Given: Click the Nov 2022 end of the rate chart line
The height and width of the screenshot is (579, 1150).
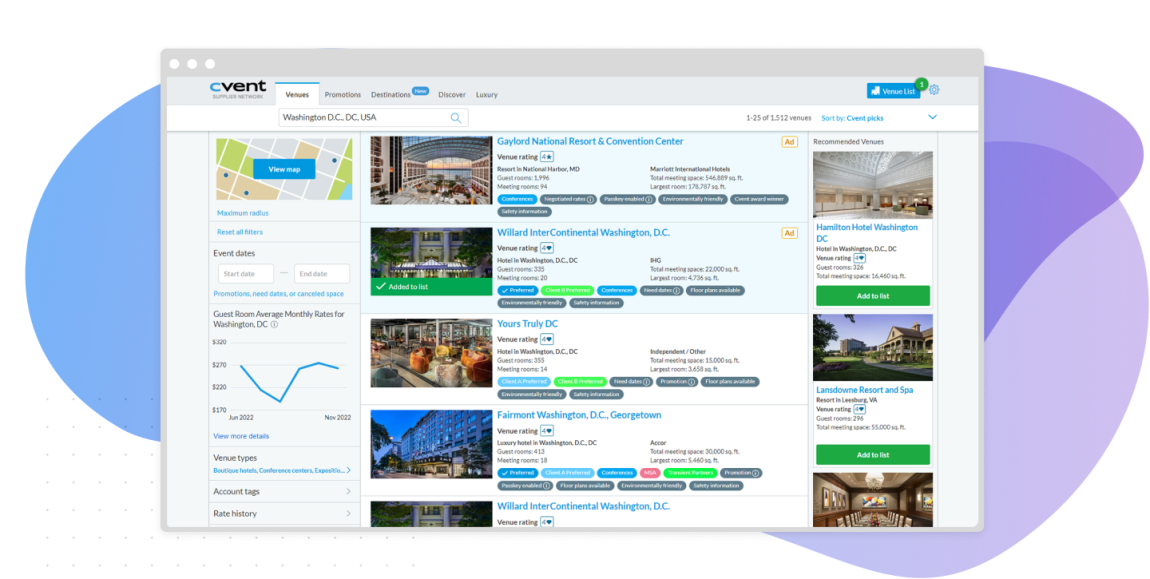Looking at the screenshot, I should [338, 369].
